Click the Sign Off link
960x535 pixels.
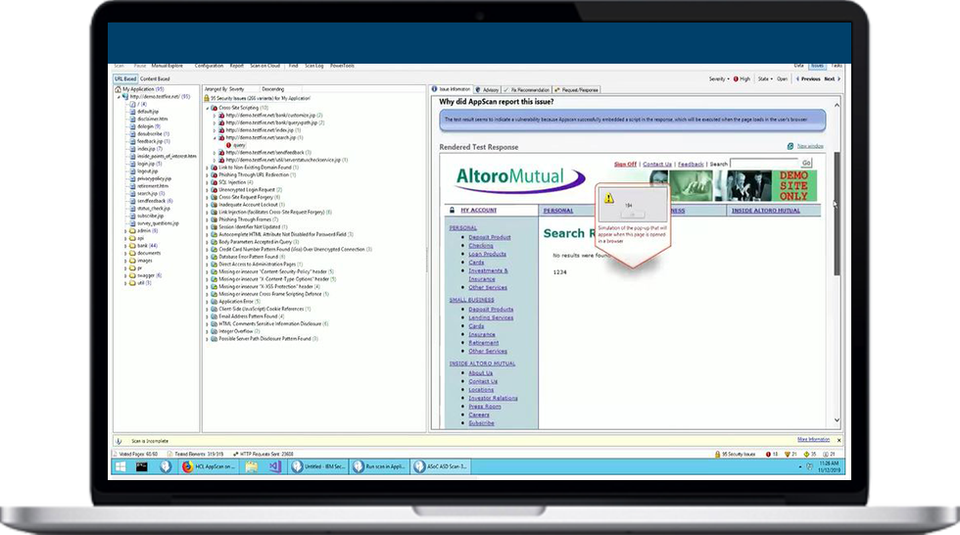625,164
